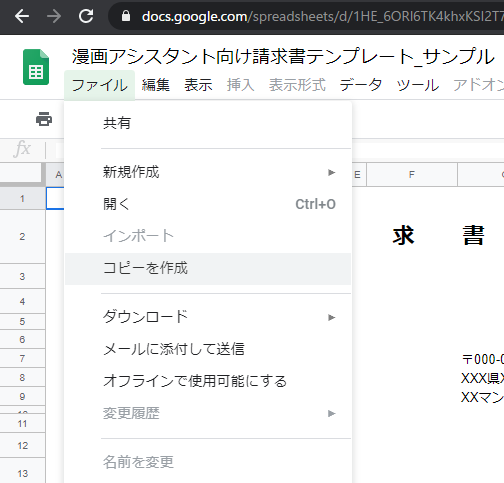Select row 1 header
Image resolution: width=504 pixels, height=483 pixels.
tap(22, 199)
